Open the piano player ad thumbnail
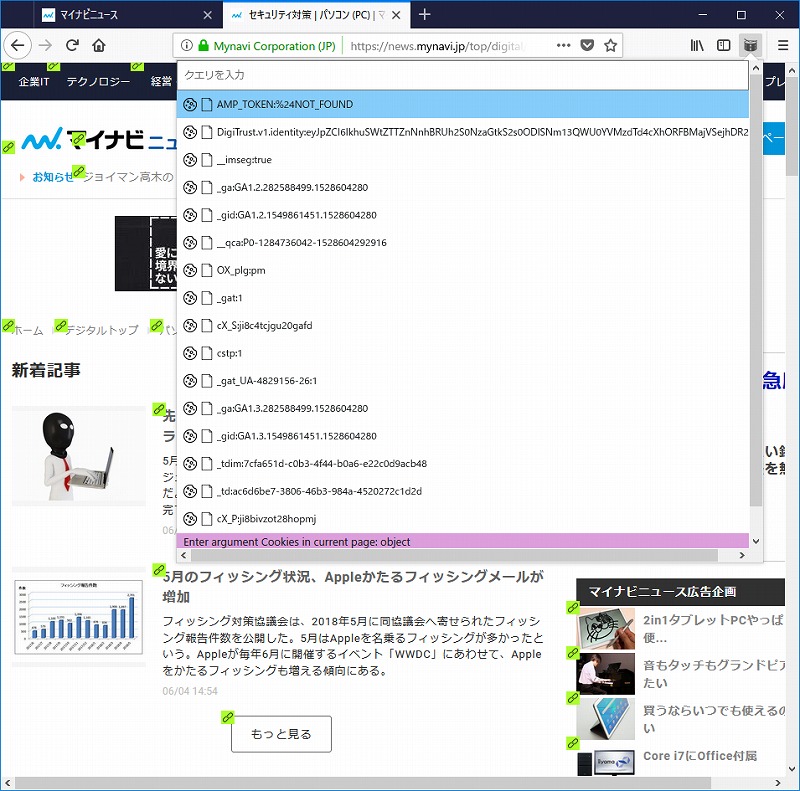Viewport: 800px width, 791px height. pyautogui.click(x=606, y=674)
